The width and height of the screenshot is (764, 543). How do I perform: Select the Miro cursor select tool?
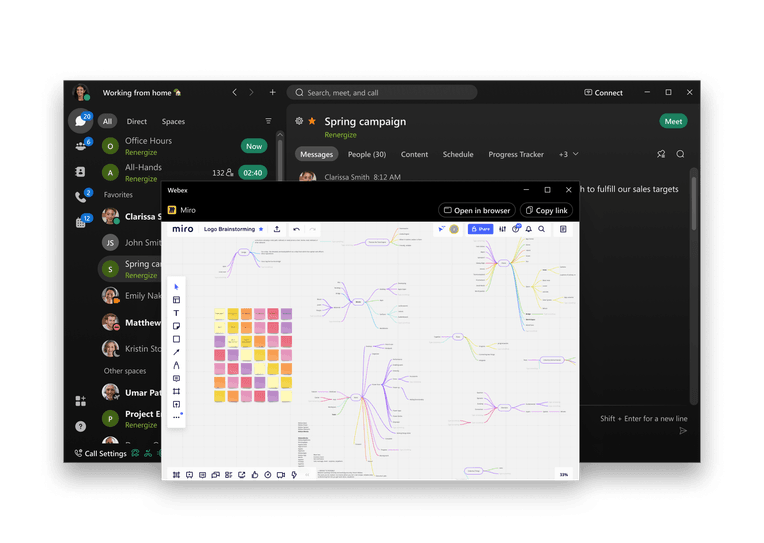point(176,287)
